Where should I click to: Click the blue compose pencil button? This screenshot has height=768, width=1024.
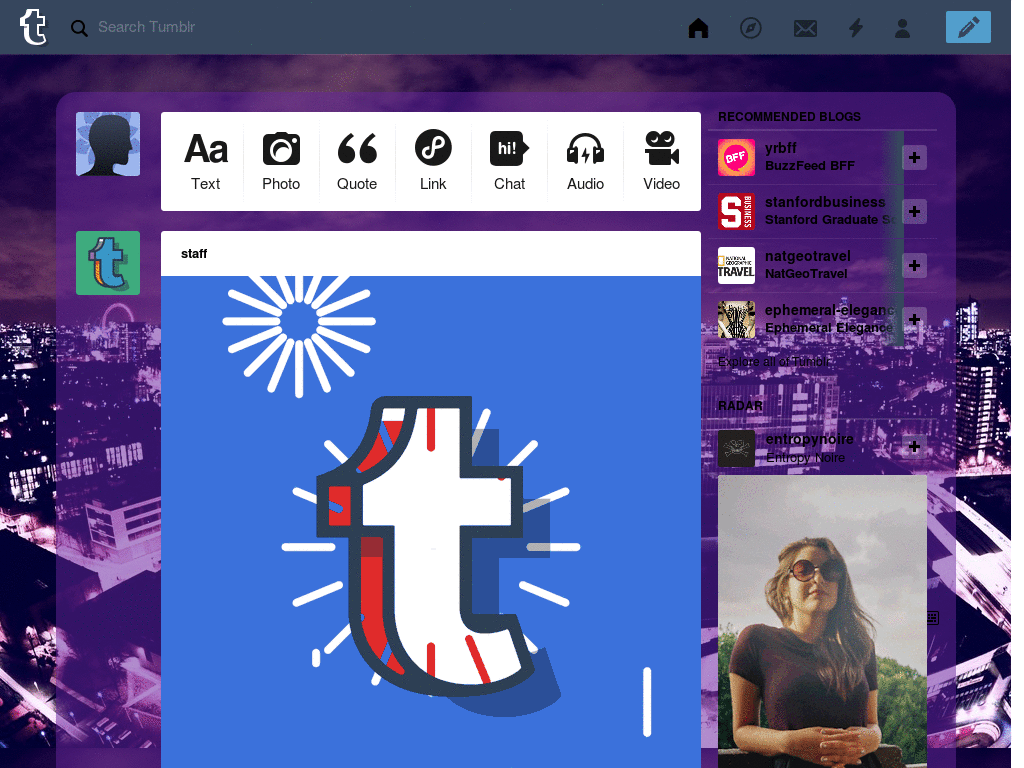pos(968,27)
